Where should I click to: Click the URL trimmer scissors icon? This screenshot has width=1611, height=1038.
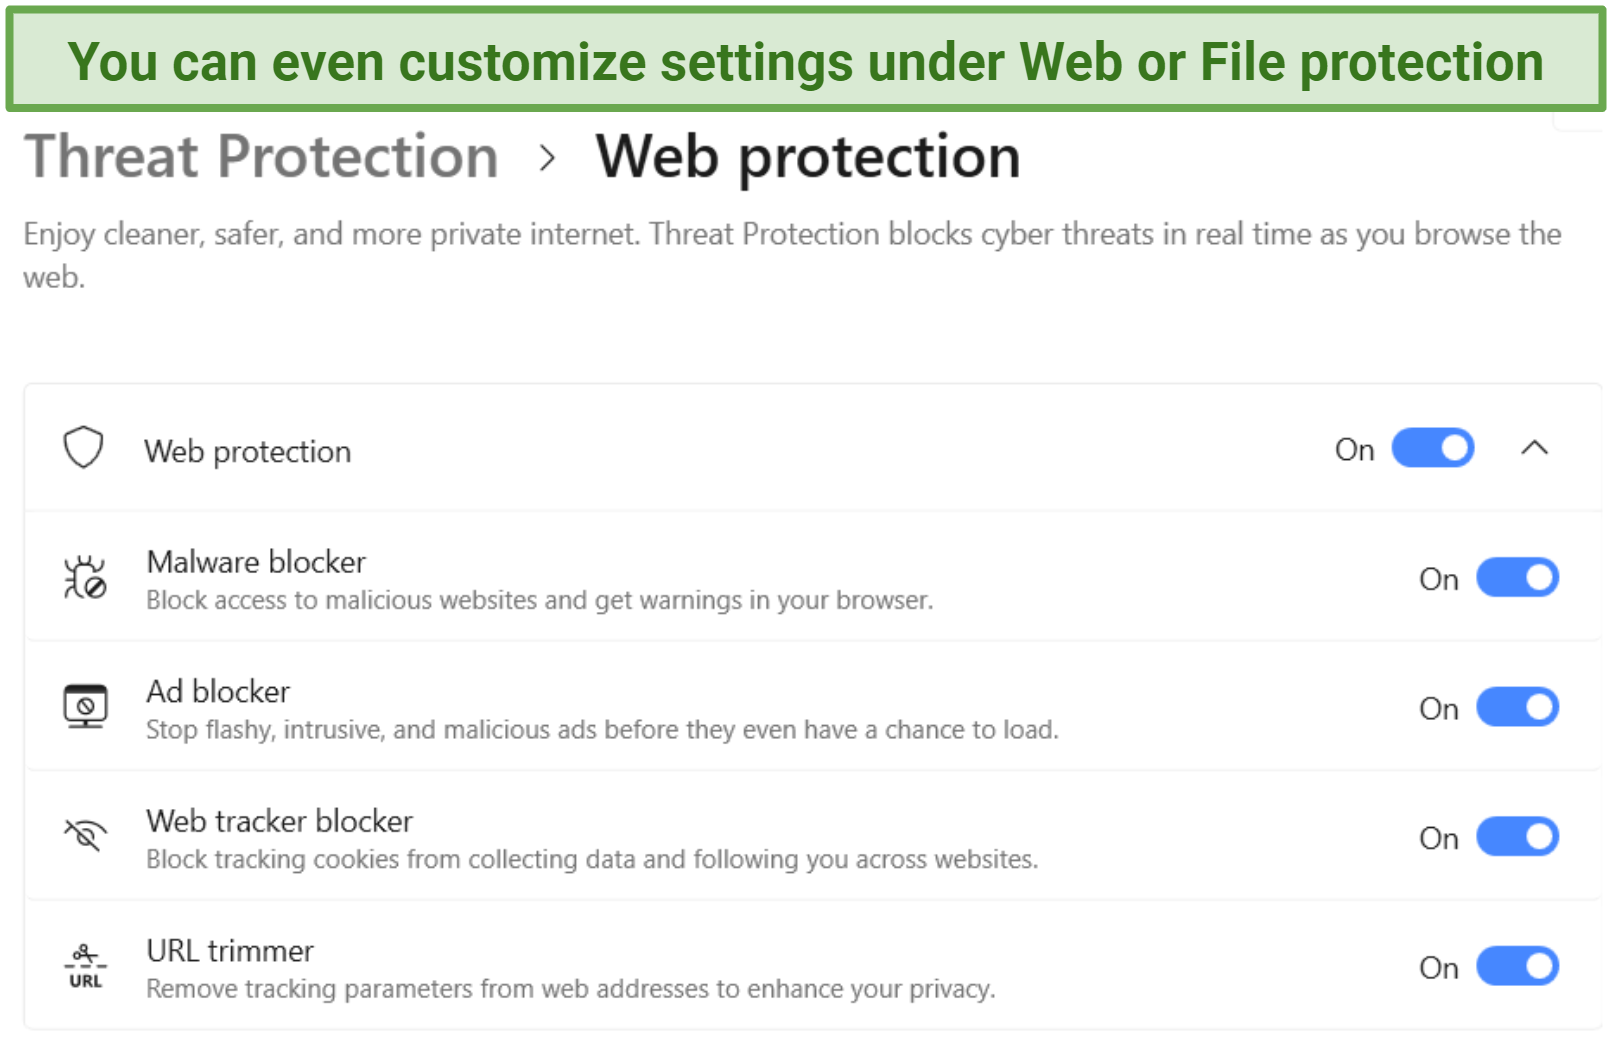tap(85, 966)
